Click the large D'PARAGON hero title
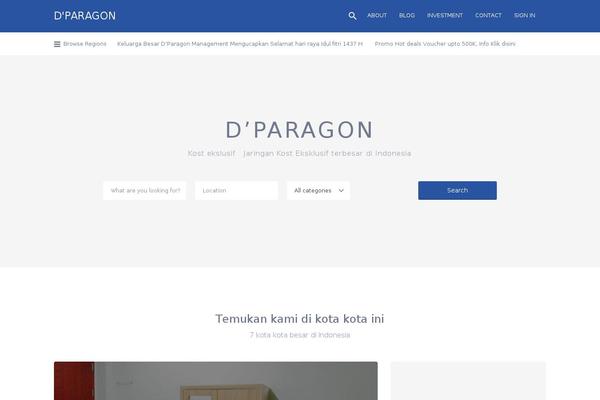This screenshot has height=400, width=600. (x=299, y=130)
